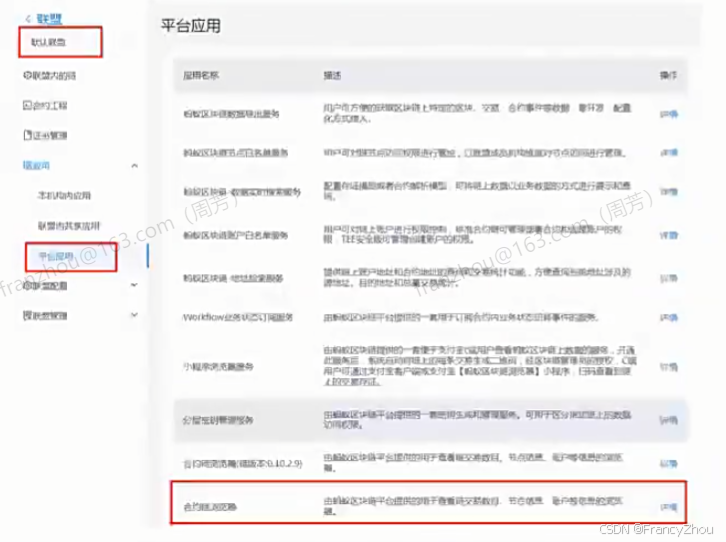Open the 联盟管理 sidebar icon
The height and width of the screenshot is (542, 726).
27,316
